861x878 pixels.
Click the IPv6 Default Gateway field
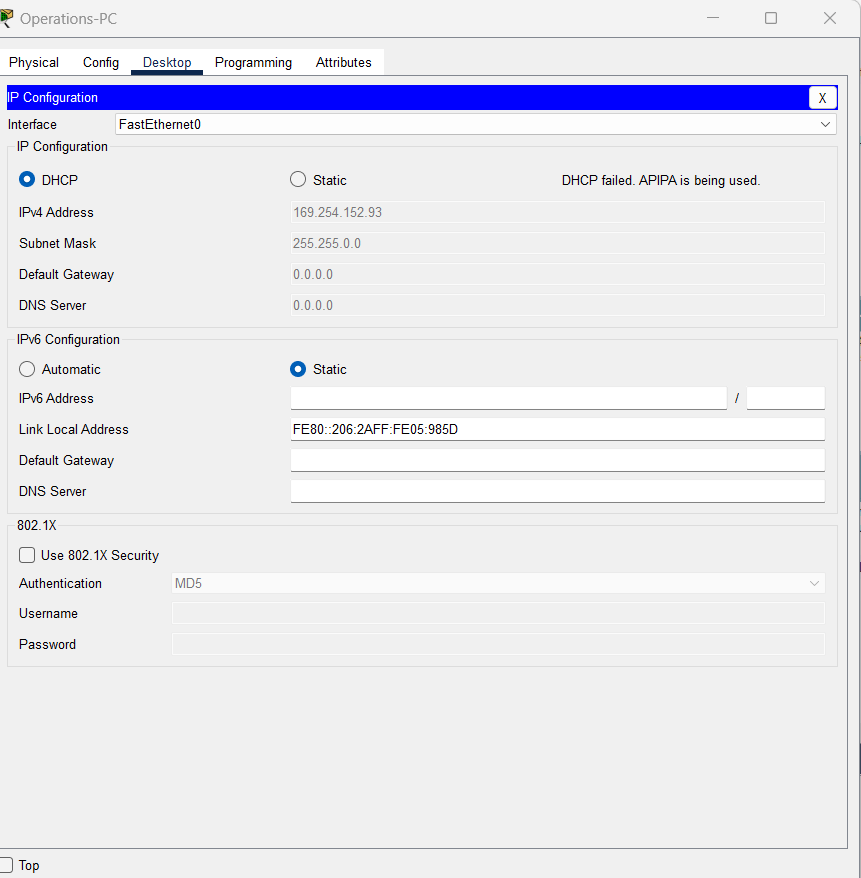point(557,460)
